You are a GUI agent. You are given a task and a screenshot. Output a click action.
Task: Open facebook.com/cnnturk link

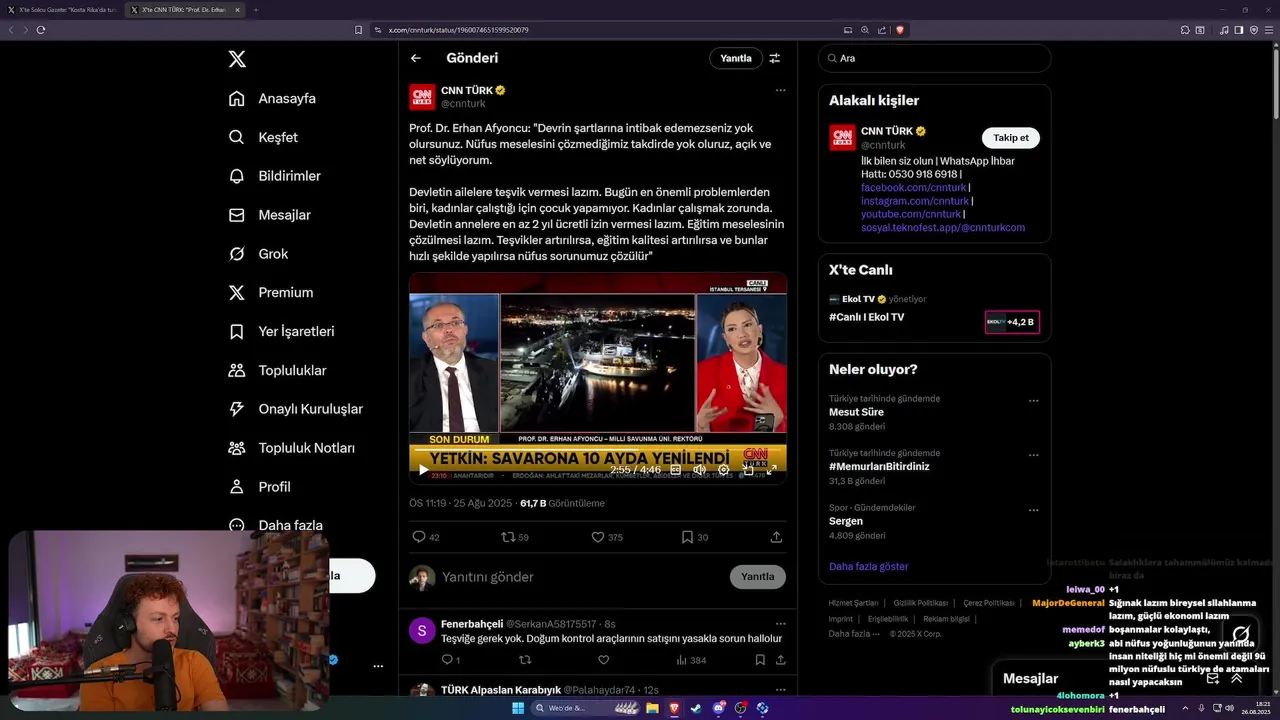913,187
